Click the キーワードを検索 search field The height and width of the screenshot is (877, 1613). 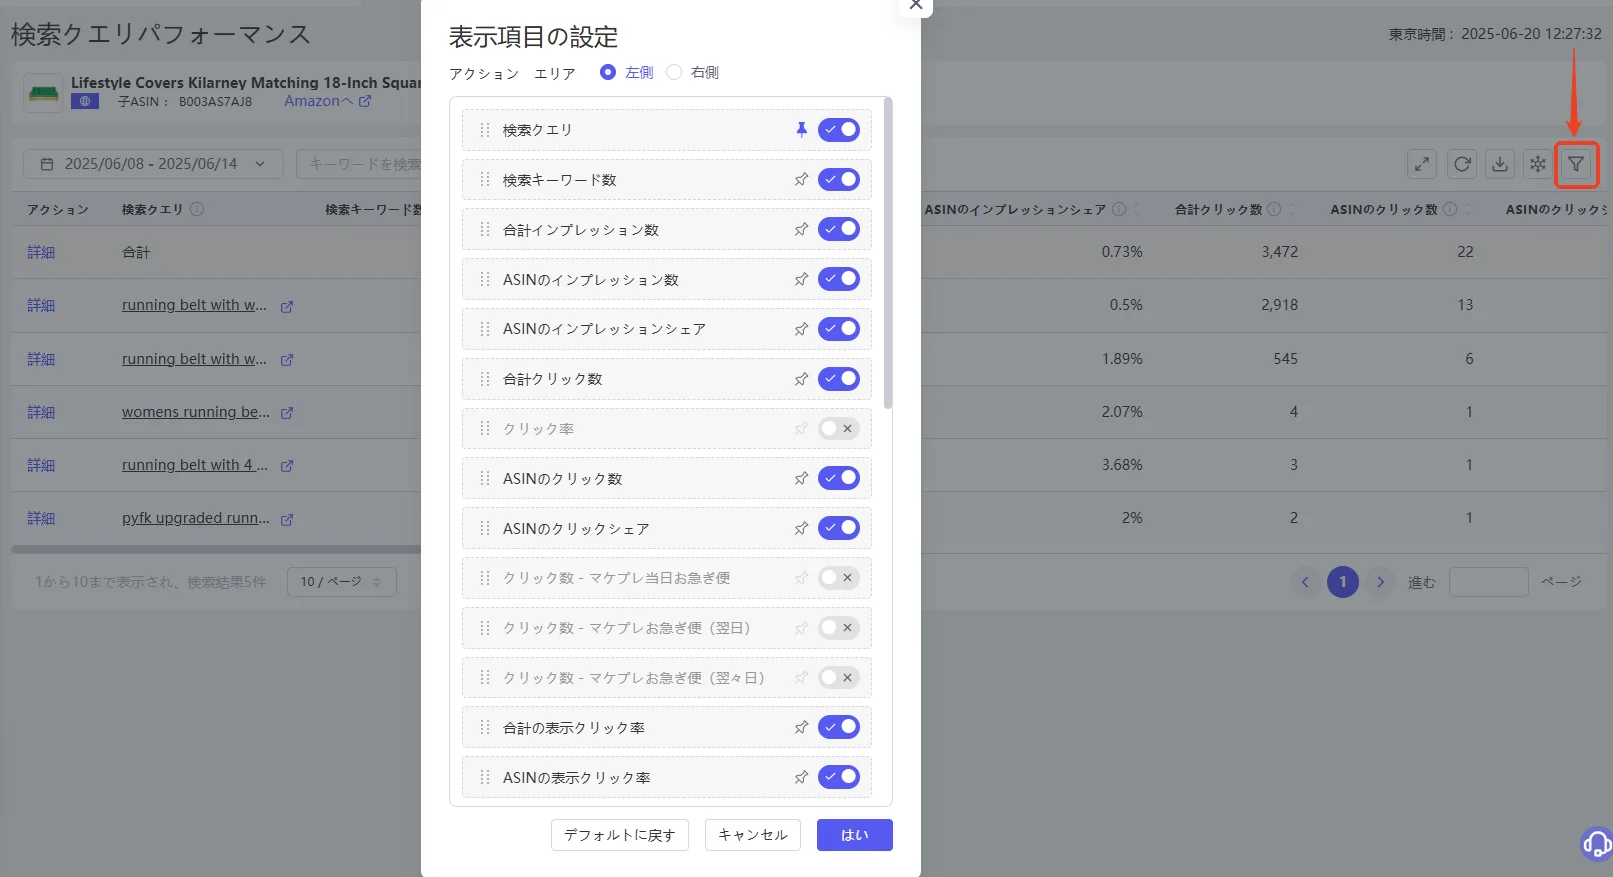tap(359, 164)
